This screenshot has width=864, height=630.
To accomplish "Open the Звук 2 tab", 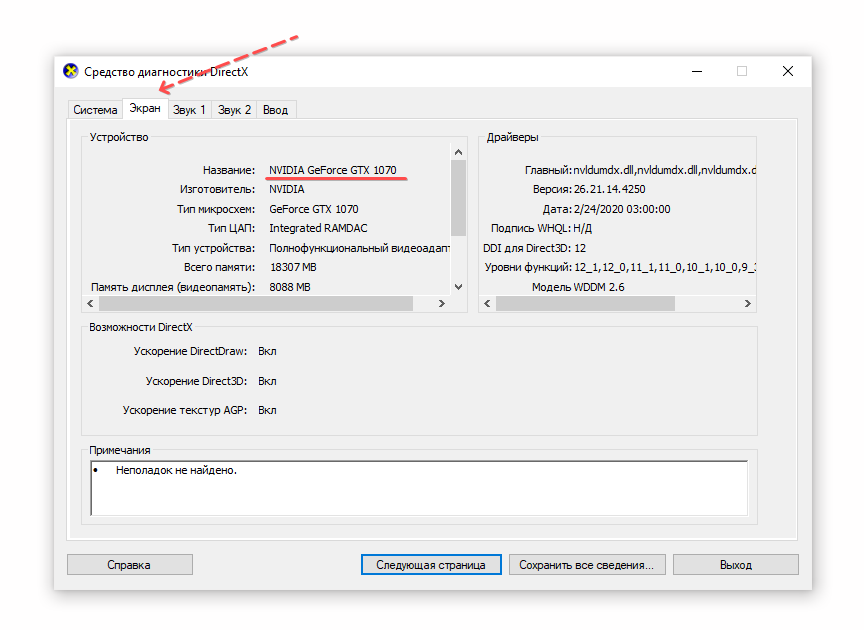I will tap(234, 110).
